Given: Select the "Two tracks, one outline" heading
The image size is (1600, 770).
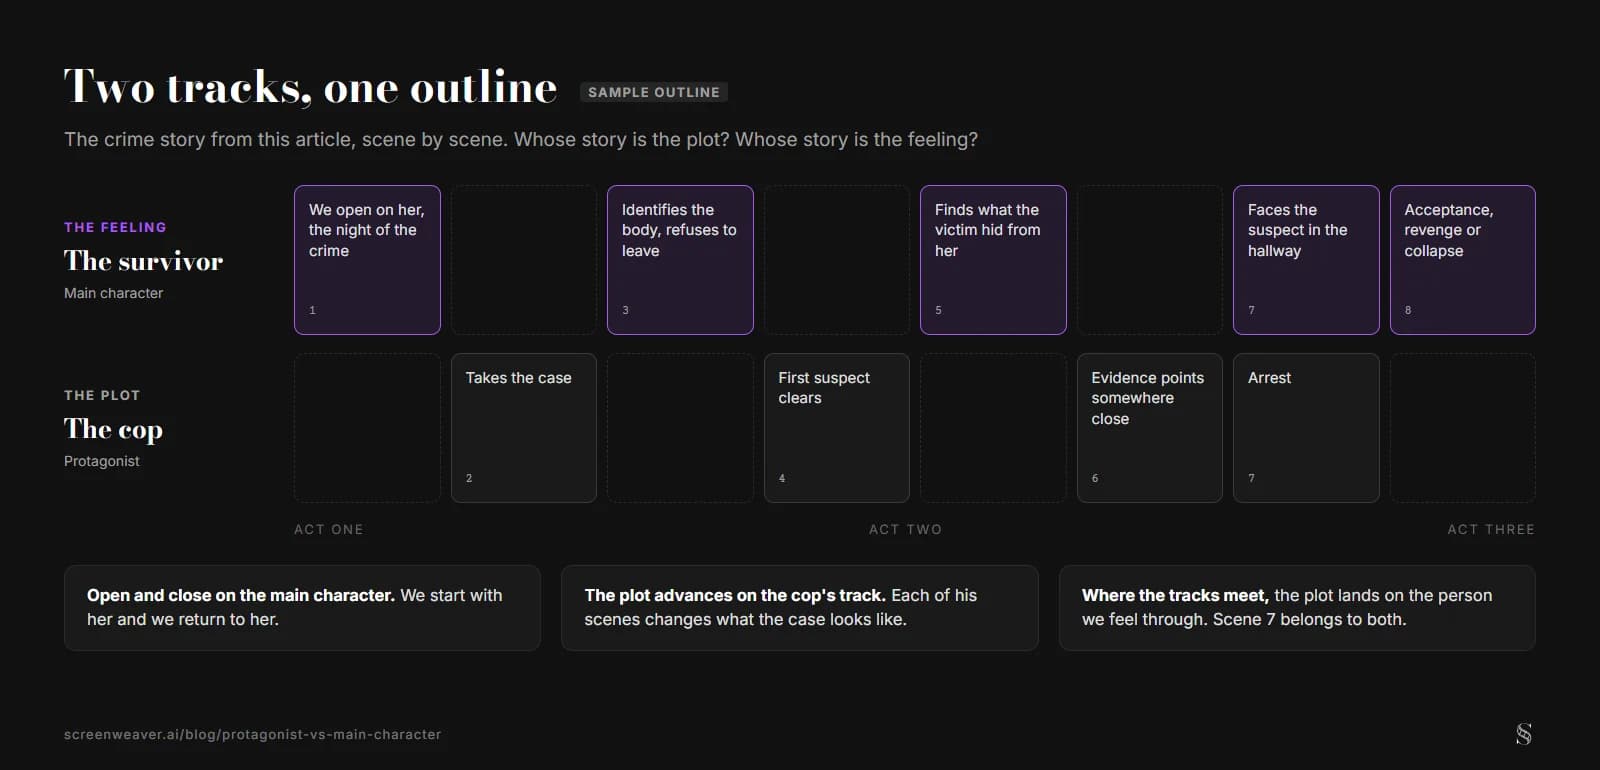Looking at the screenshot, I should click(x=310, y=87).
